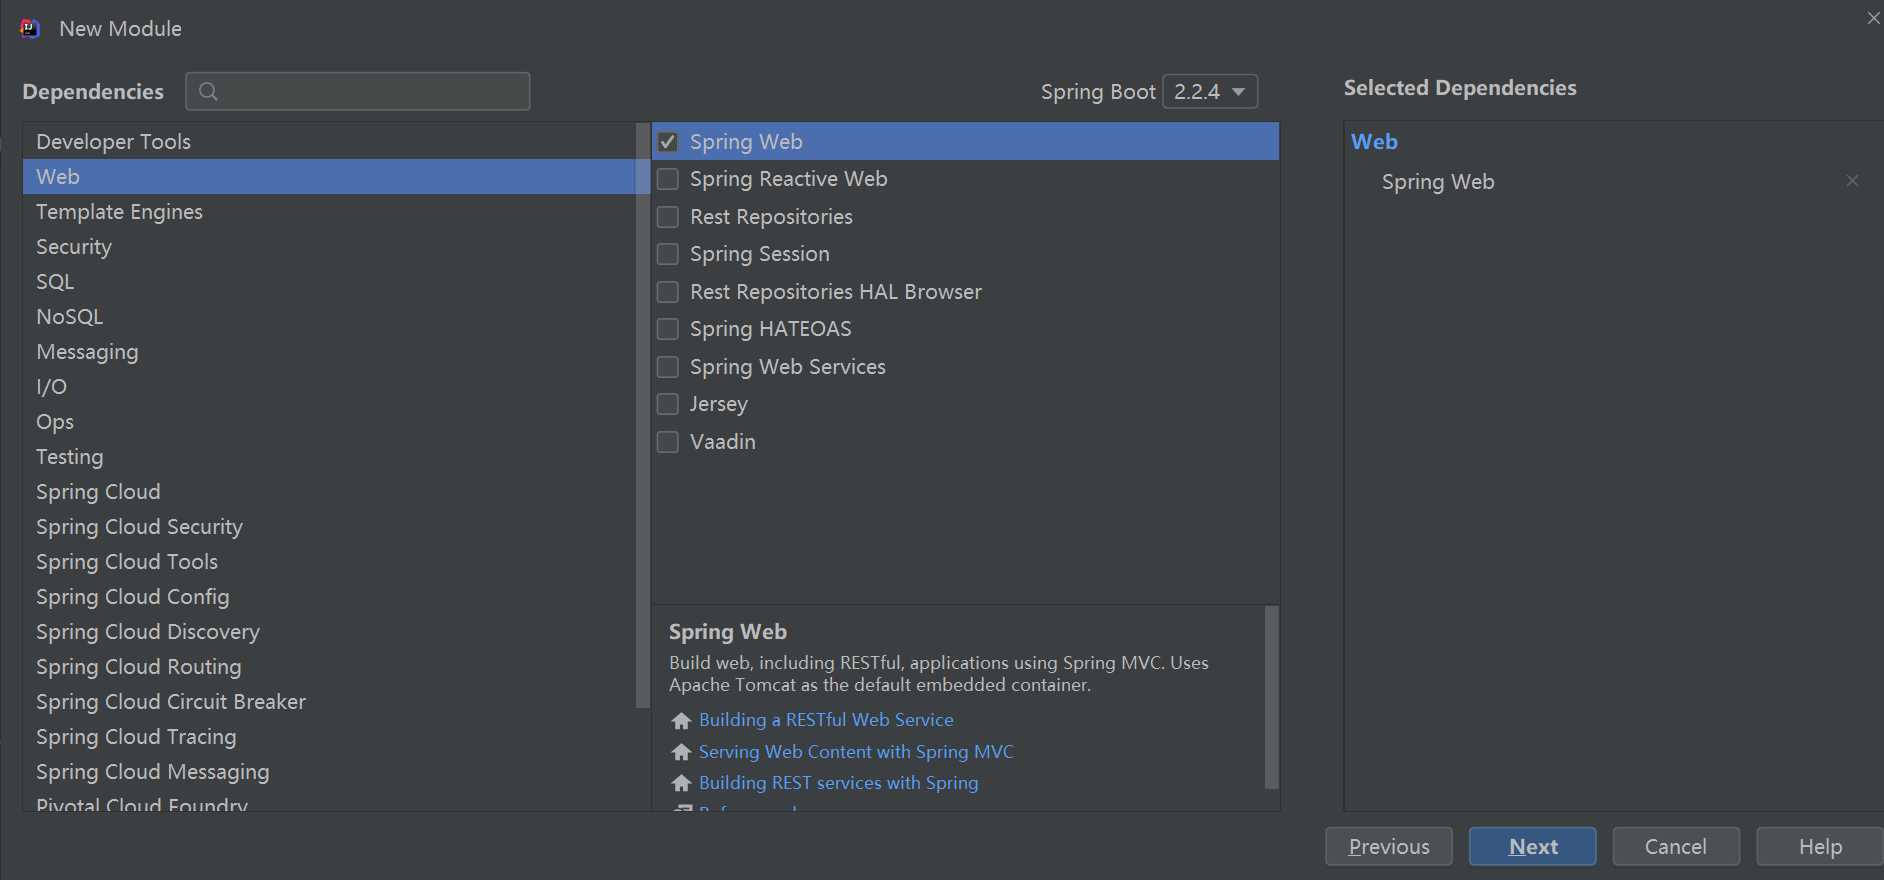Click the Next button
Image resolution: width=1884 pixels, height=880 pixels.
(1532, 847)
